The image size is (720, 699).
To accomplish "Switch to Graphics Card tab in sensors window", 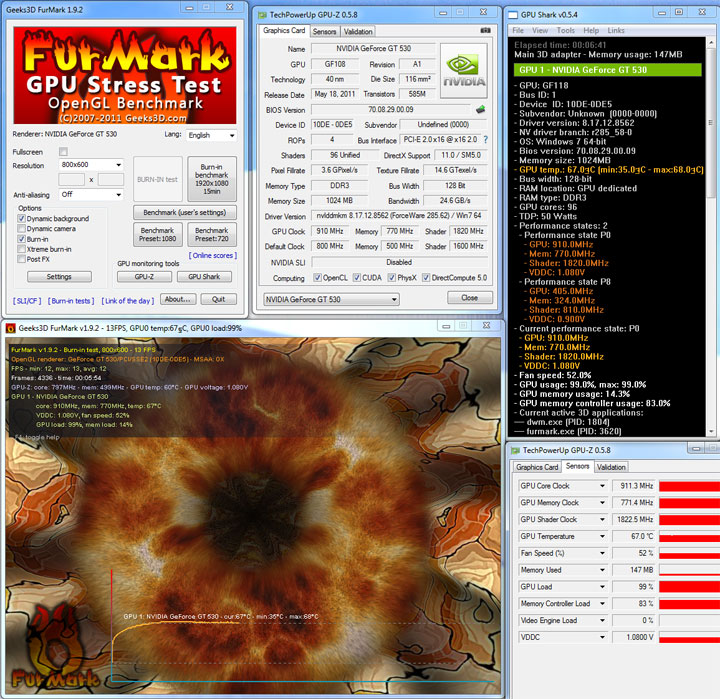I will [537, 467].
